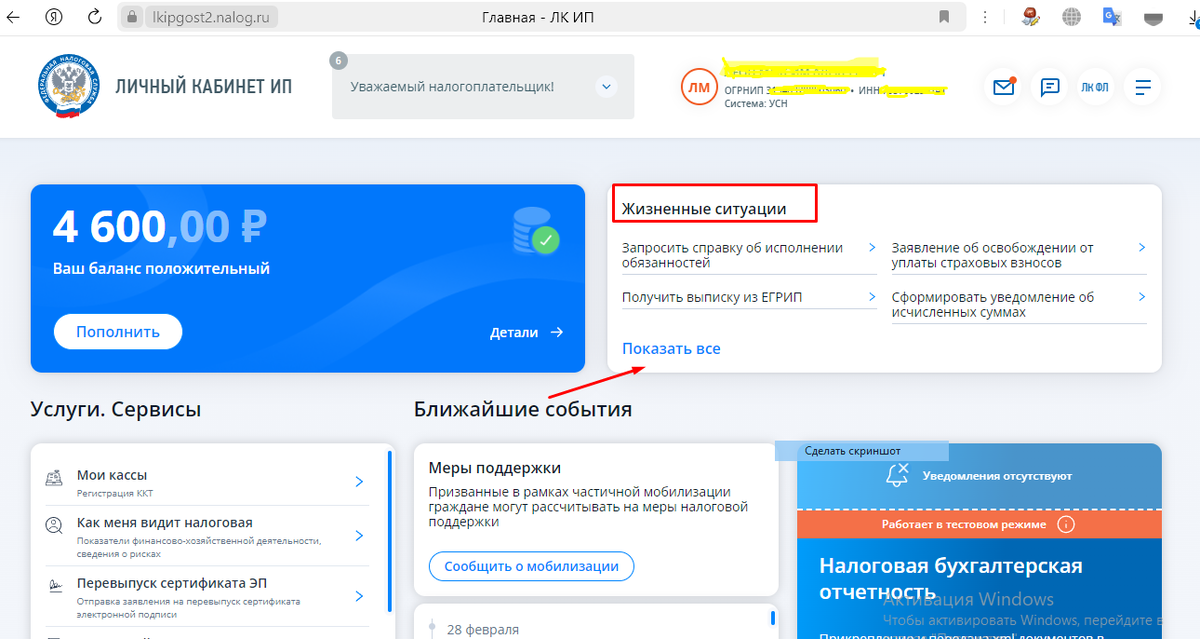Click the Мои кассы cash register icon
Image resolution: width=1200 pixels, height=639 pixels.
[55, 480]
